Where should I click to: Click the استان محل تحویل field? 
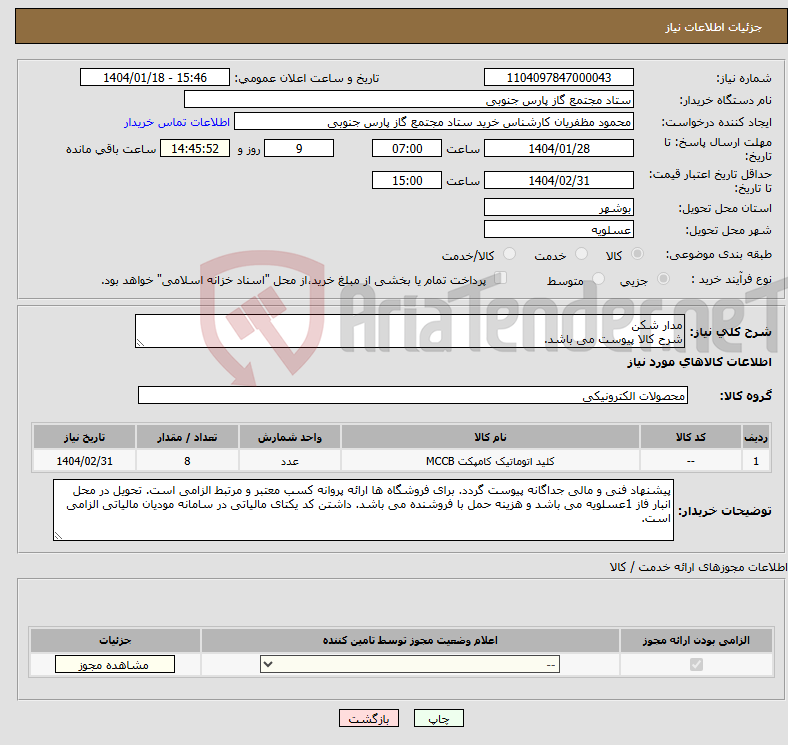pyautogui.click(x=558, y=208)
